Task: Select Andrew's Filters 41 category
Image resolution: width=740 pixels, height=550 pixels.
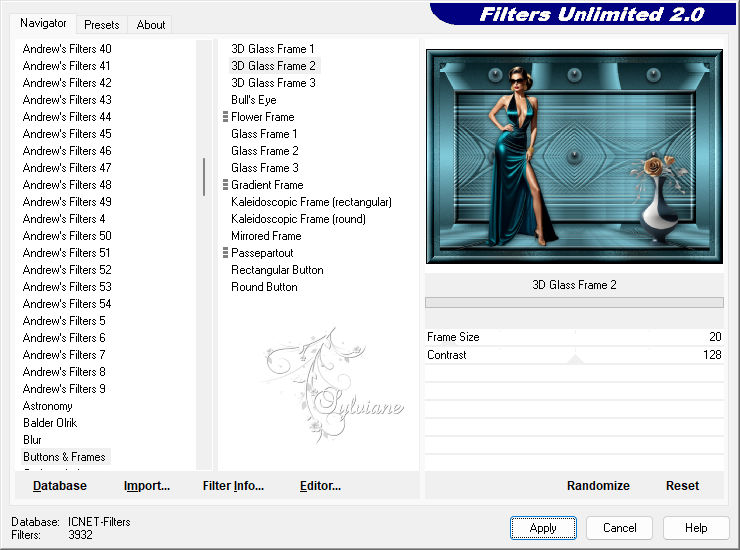Action: [66, 66]
